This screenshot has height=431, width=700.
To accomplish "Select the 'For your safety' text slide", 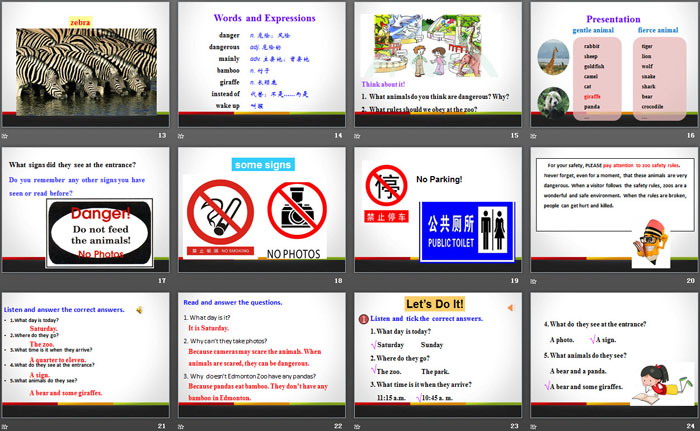I will pos(614,210).
